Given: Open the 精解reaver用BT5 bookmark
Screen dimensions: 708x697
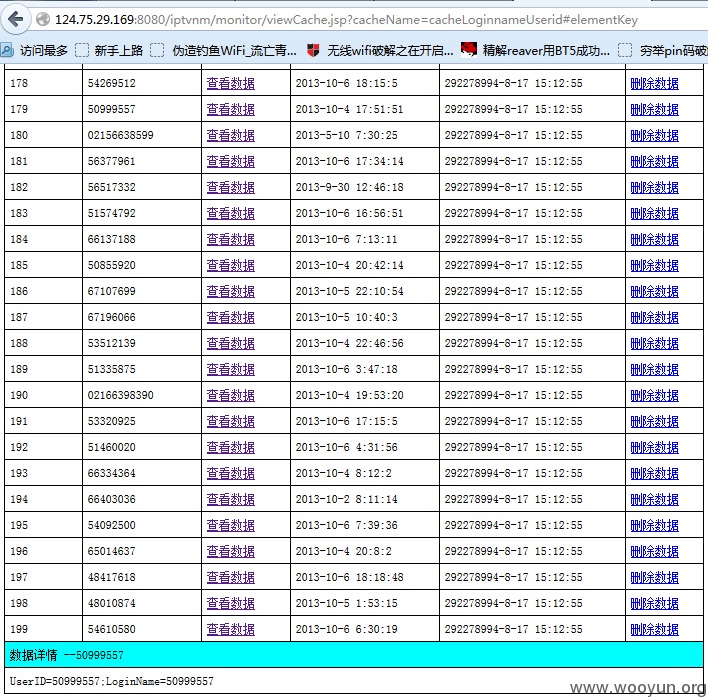Looking at the screenshot, I should pos(536,50).
